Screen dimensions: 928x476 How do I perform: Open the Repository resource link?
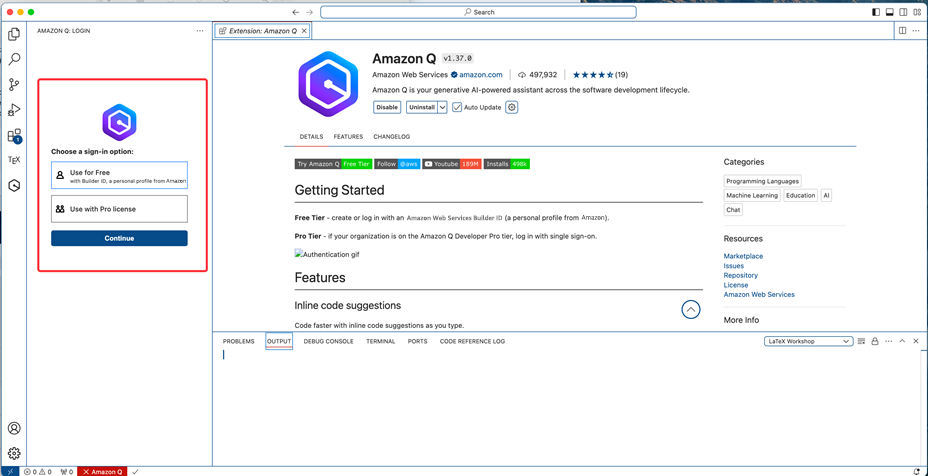tap(740, 275)
